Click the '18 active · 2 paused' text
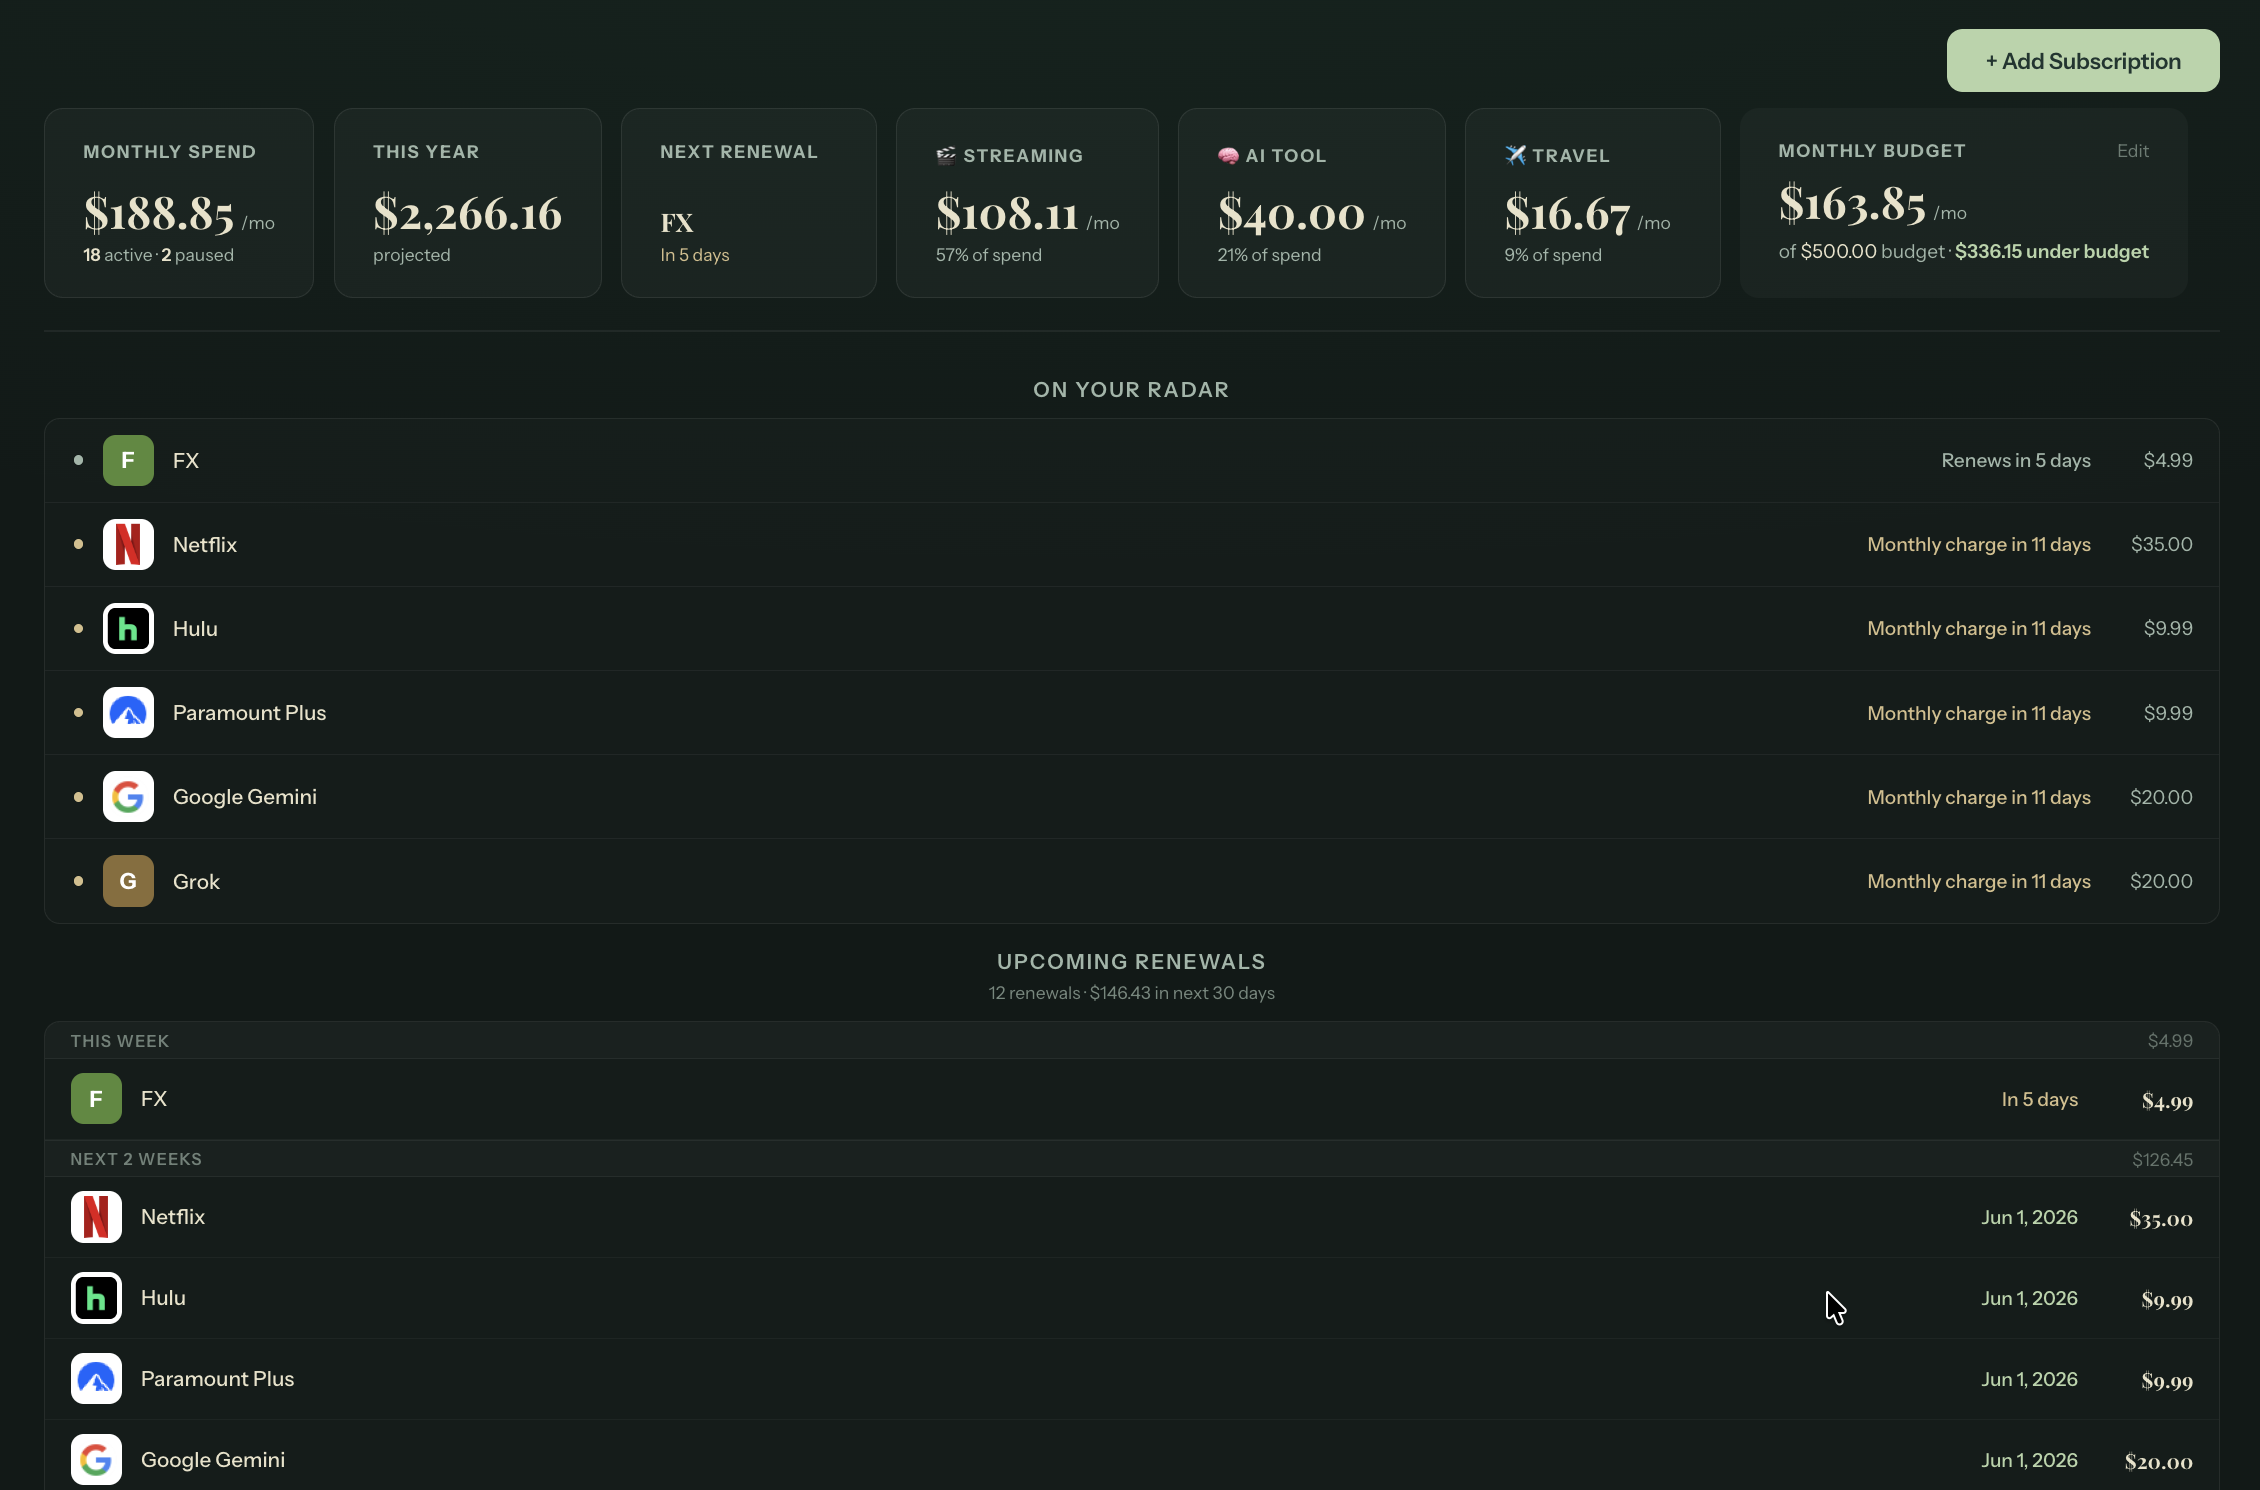The height and width of the screenshot is (1490, 2260). tap(158, 255)
